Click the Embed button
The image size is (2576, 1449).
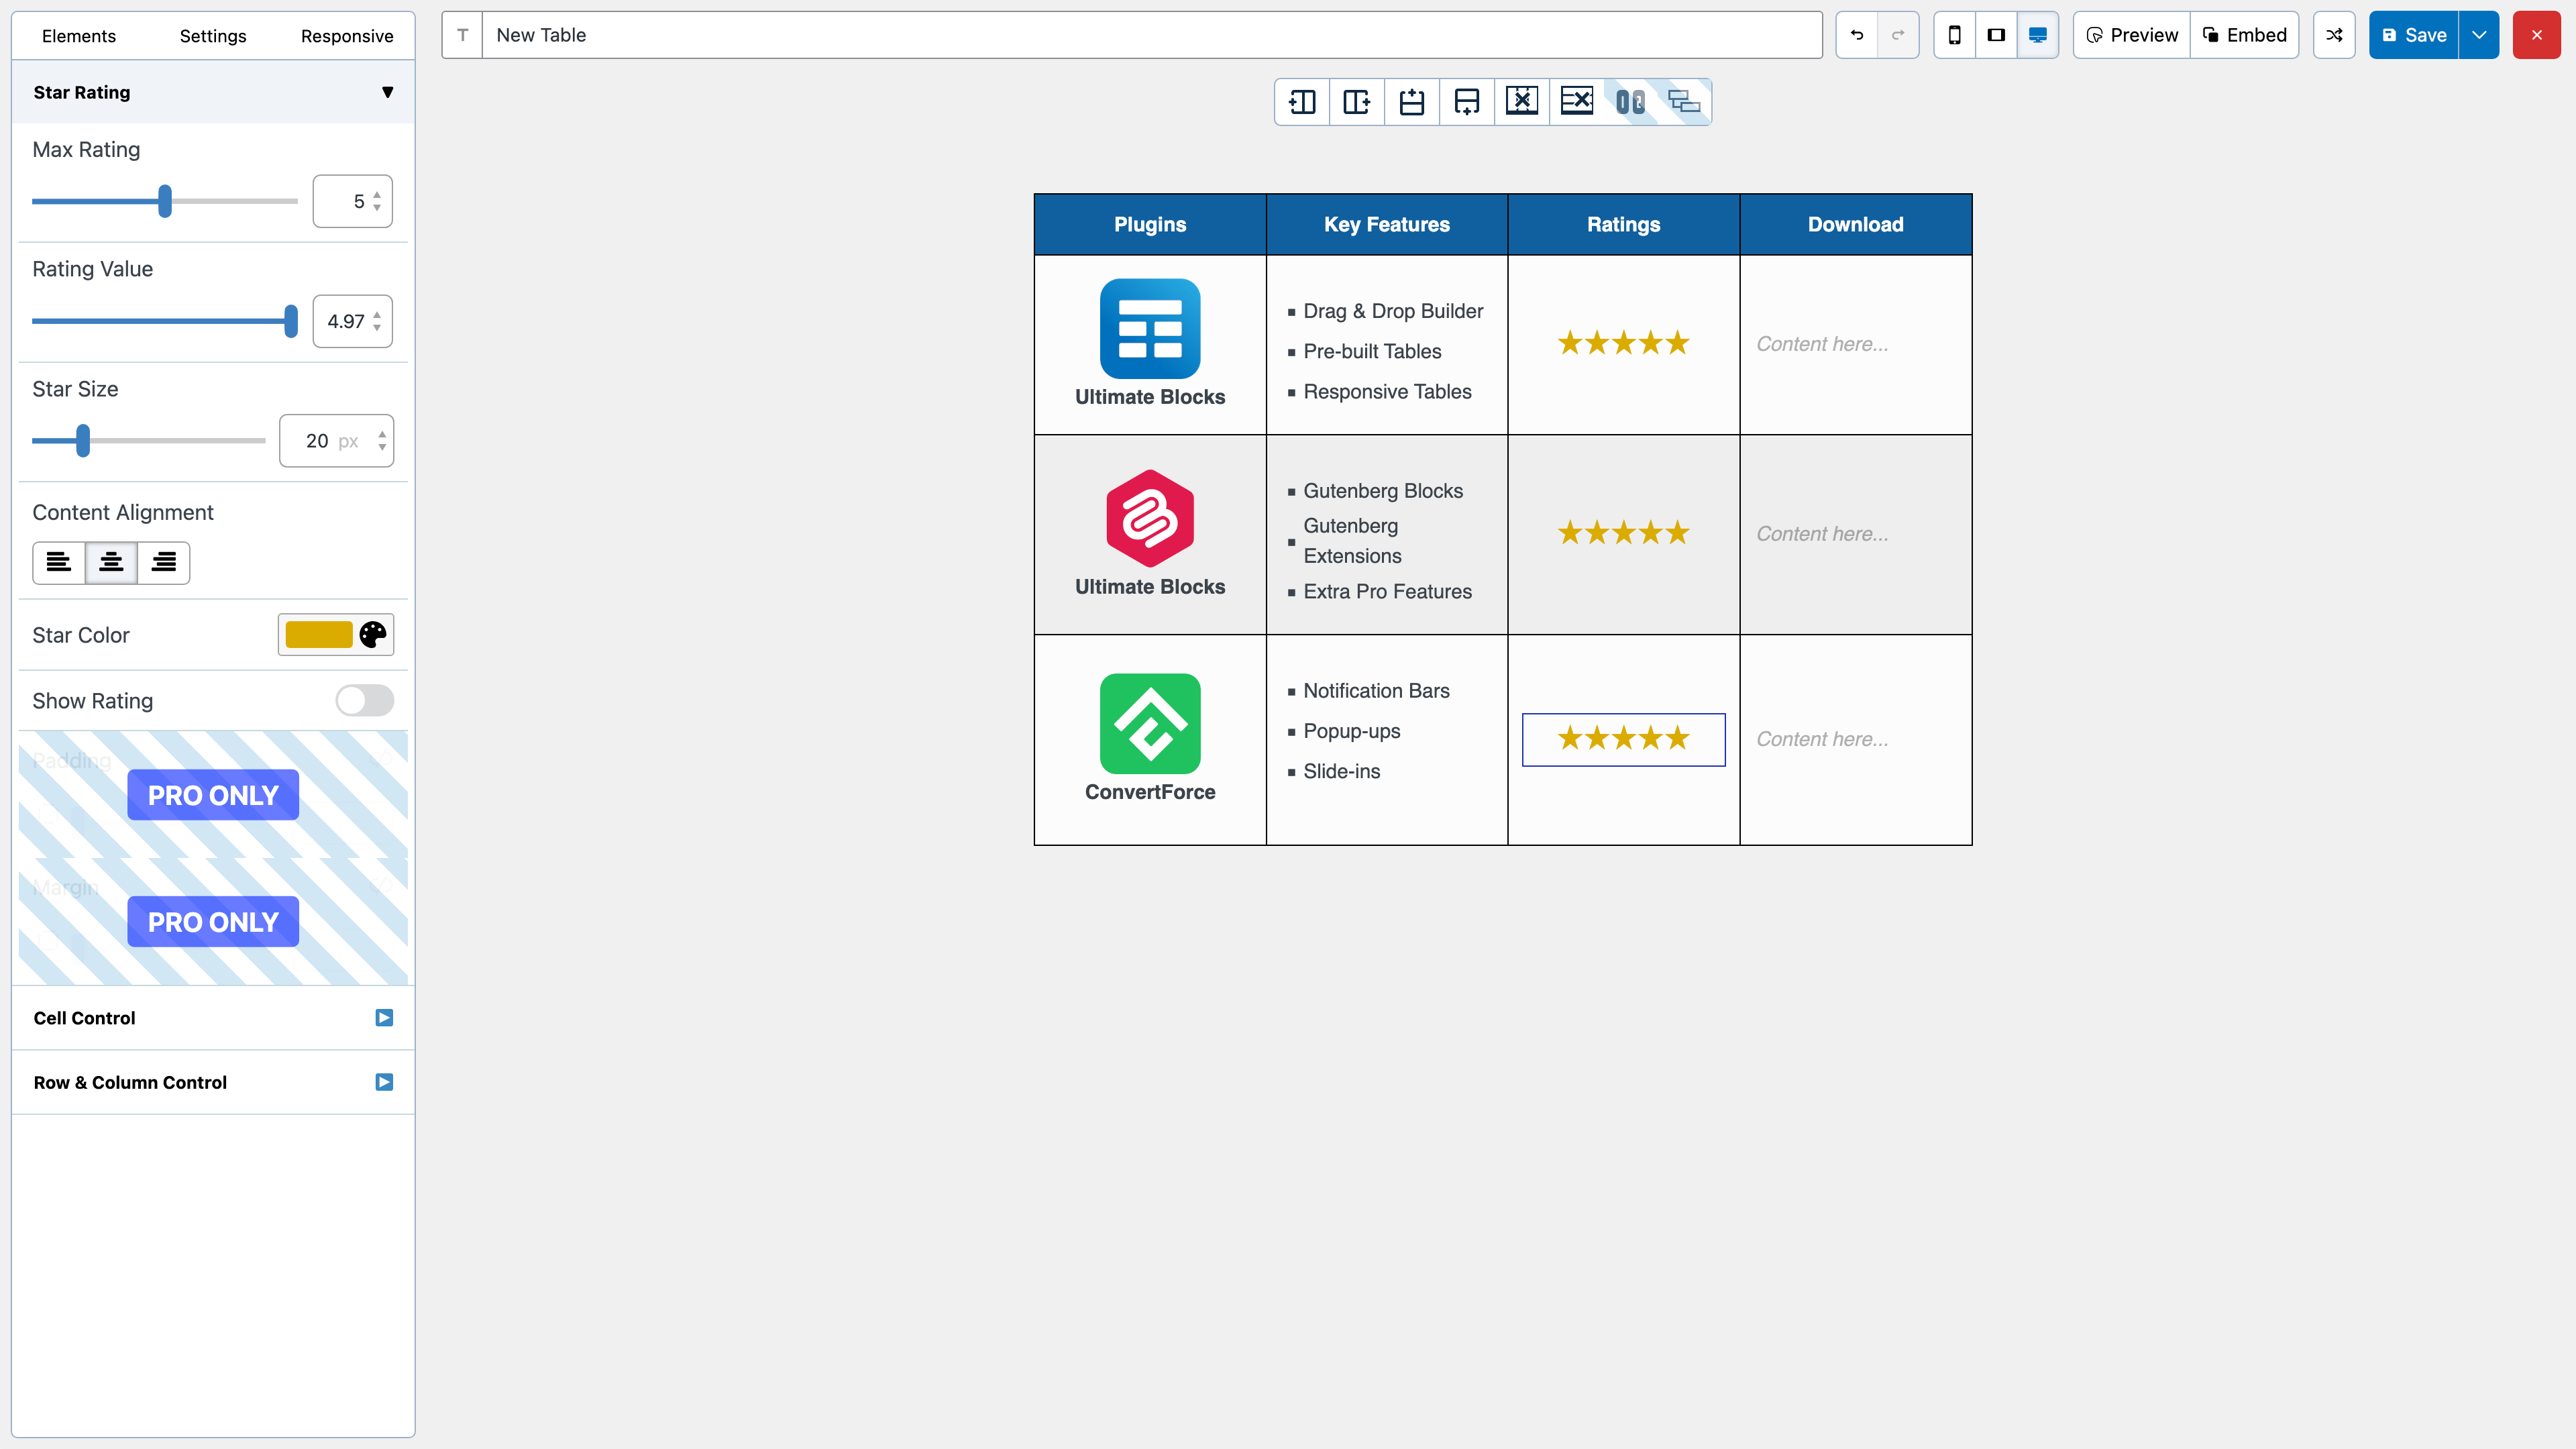click(x=2244, y=35)
